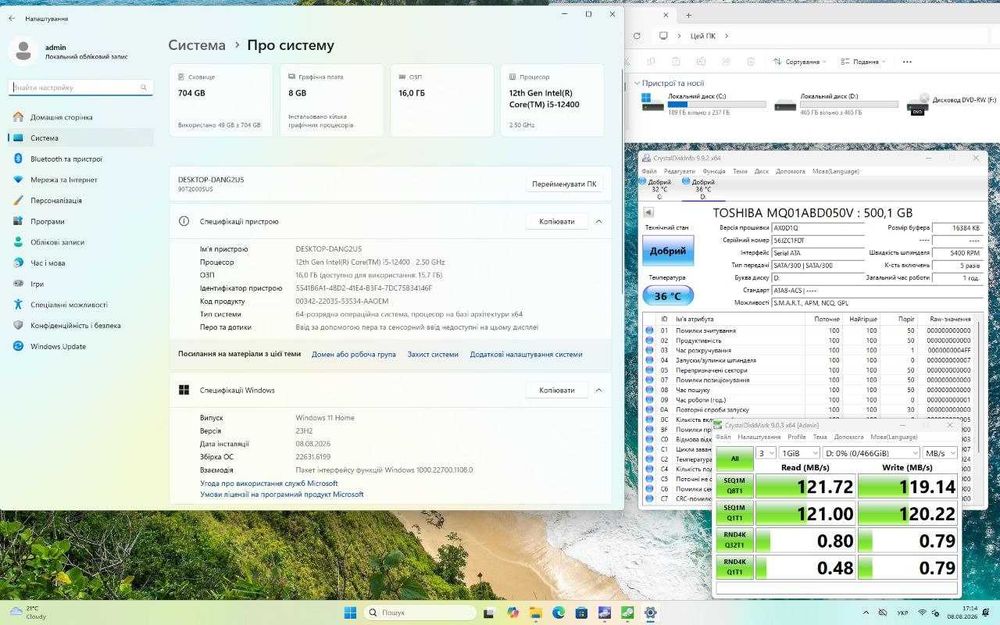Open Налаштування menu in CrystalDiskMark
This screenshot has width=1000, height=625.
[x=759, y=437]
